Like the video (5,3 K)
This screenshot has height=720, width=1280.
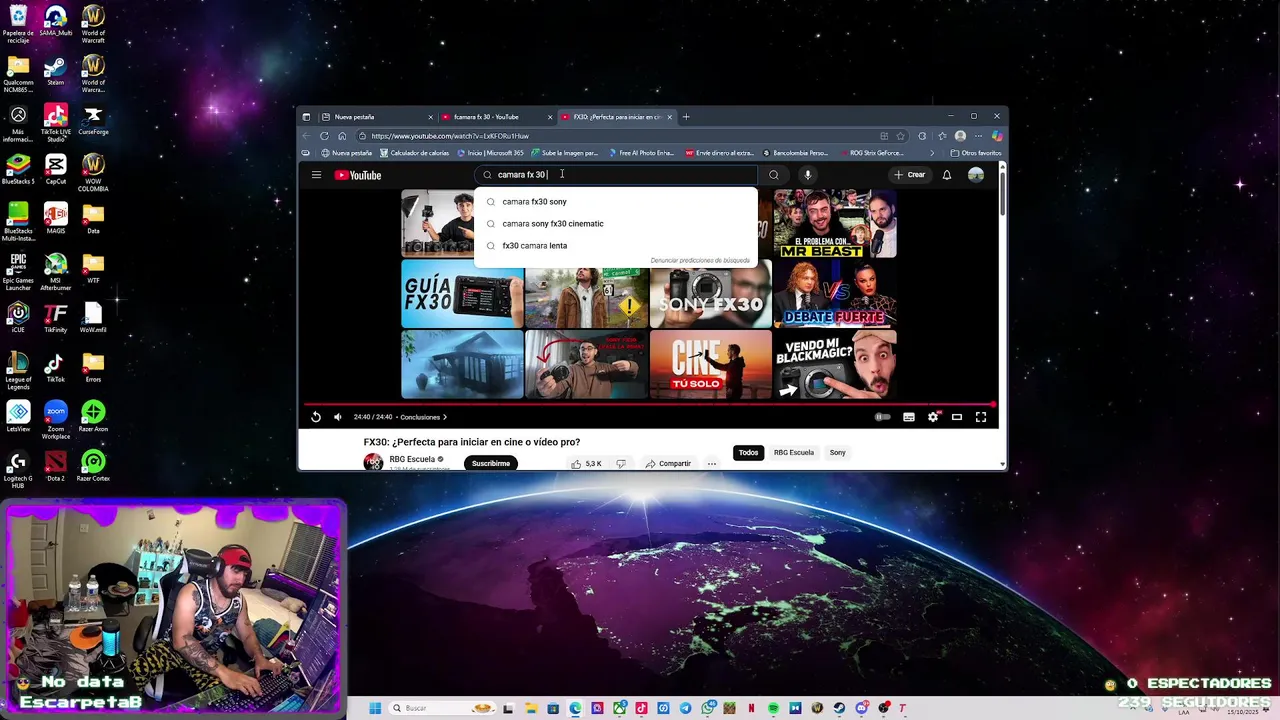[x=586, y=464]
